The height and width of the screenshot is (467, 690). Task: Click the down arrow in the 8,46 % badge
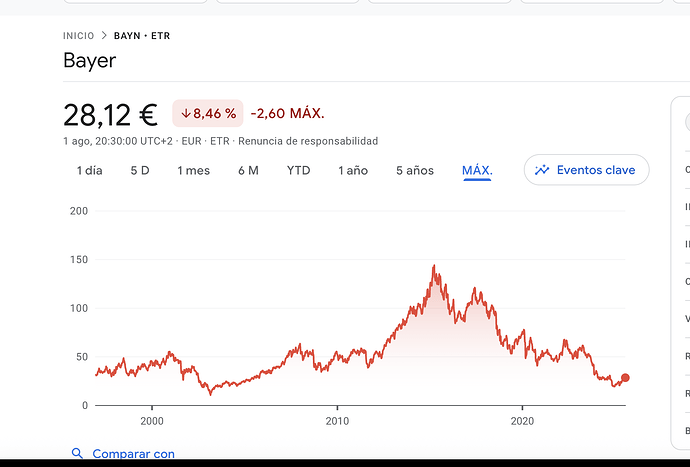[x=186, y=114]
